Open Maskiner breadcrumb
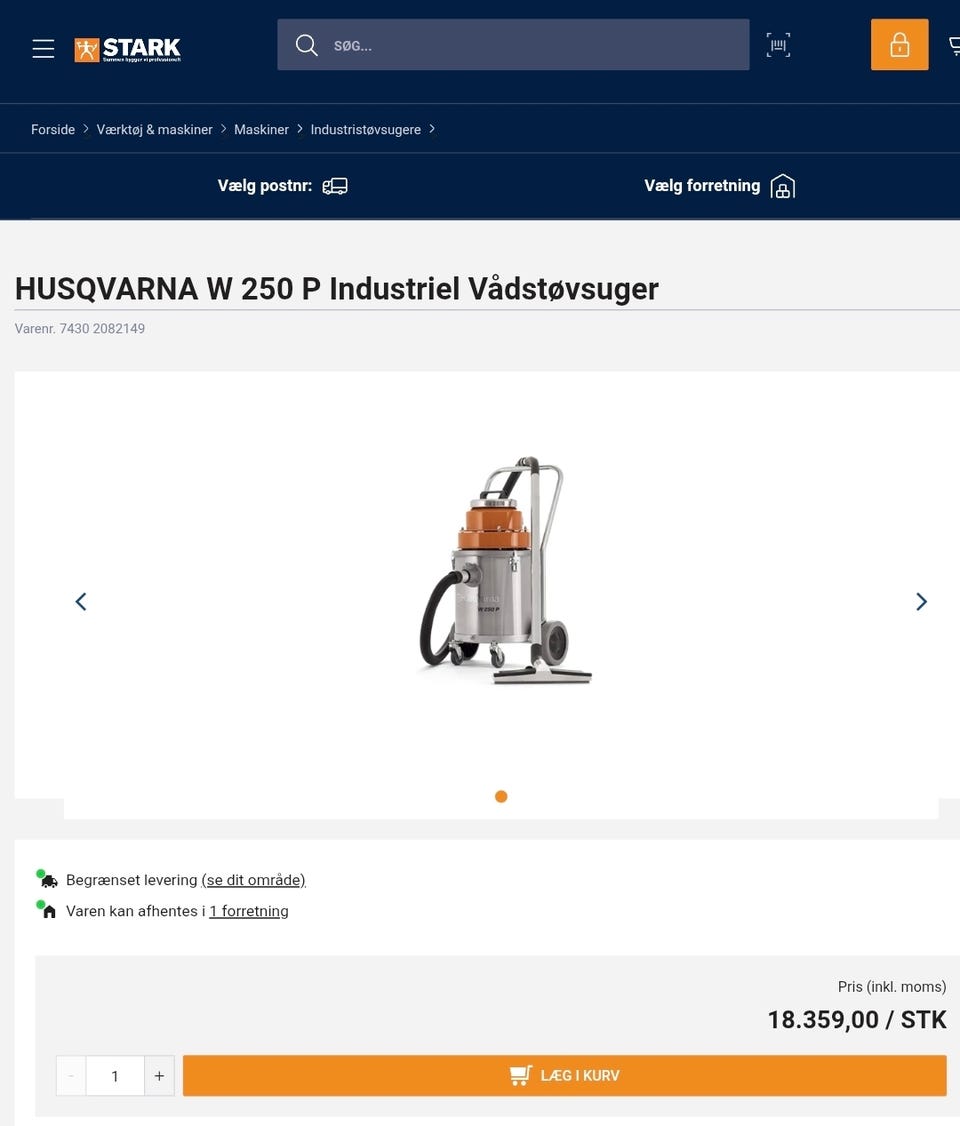 (261, 129)
